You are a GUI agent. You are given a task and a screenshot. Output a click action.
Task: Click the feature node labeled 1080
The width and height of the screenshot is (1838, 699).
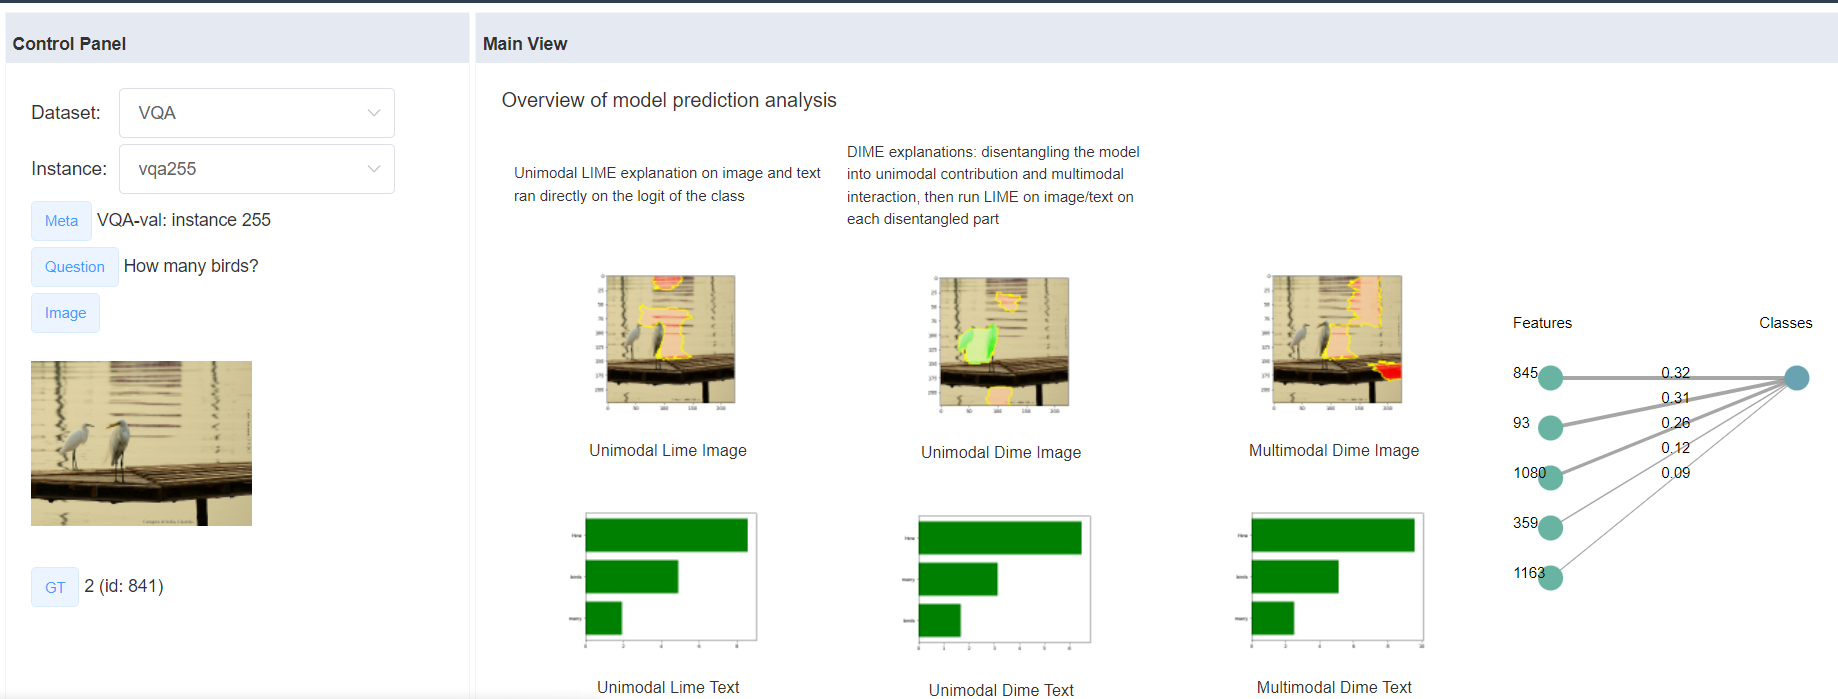pos(1550,478)
